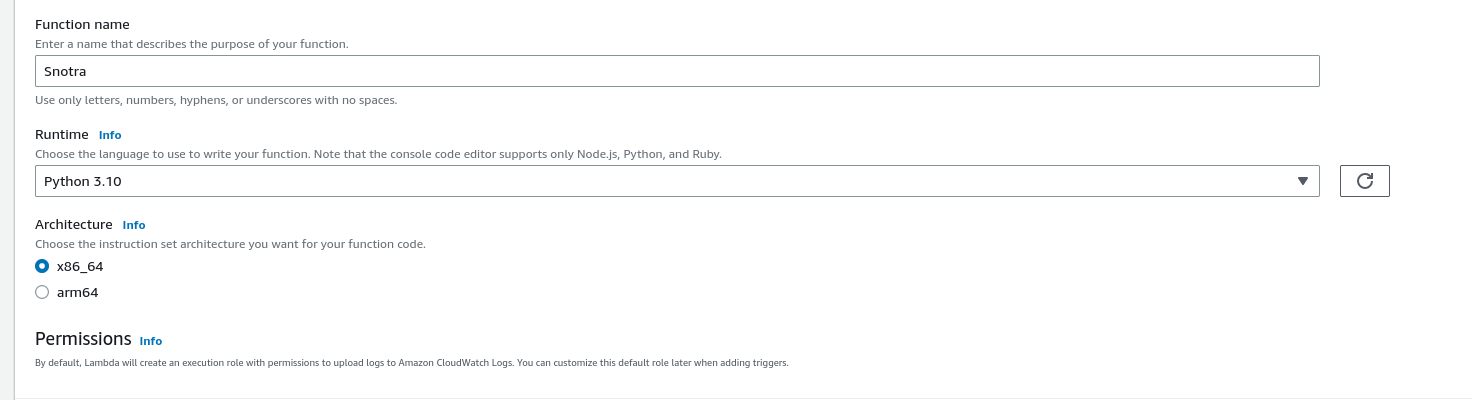Click the refresh runtimes icon button
This screenshot has width=1472, height=400.
pyautogui.click(x=1364, y=181)
